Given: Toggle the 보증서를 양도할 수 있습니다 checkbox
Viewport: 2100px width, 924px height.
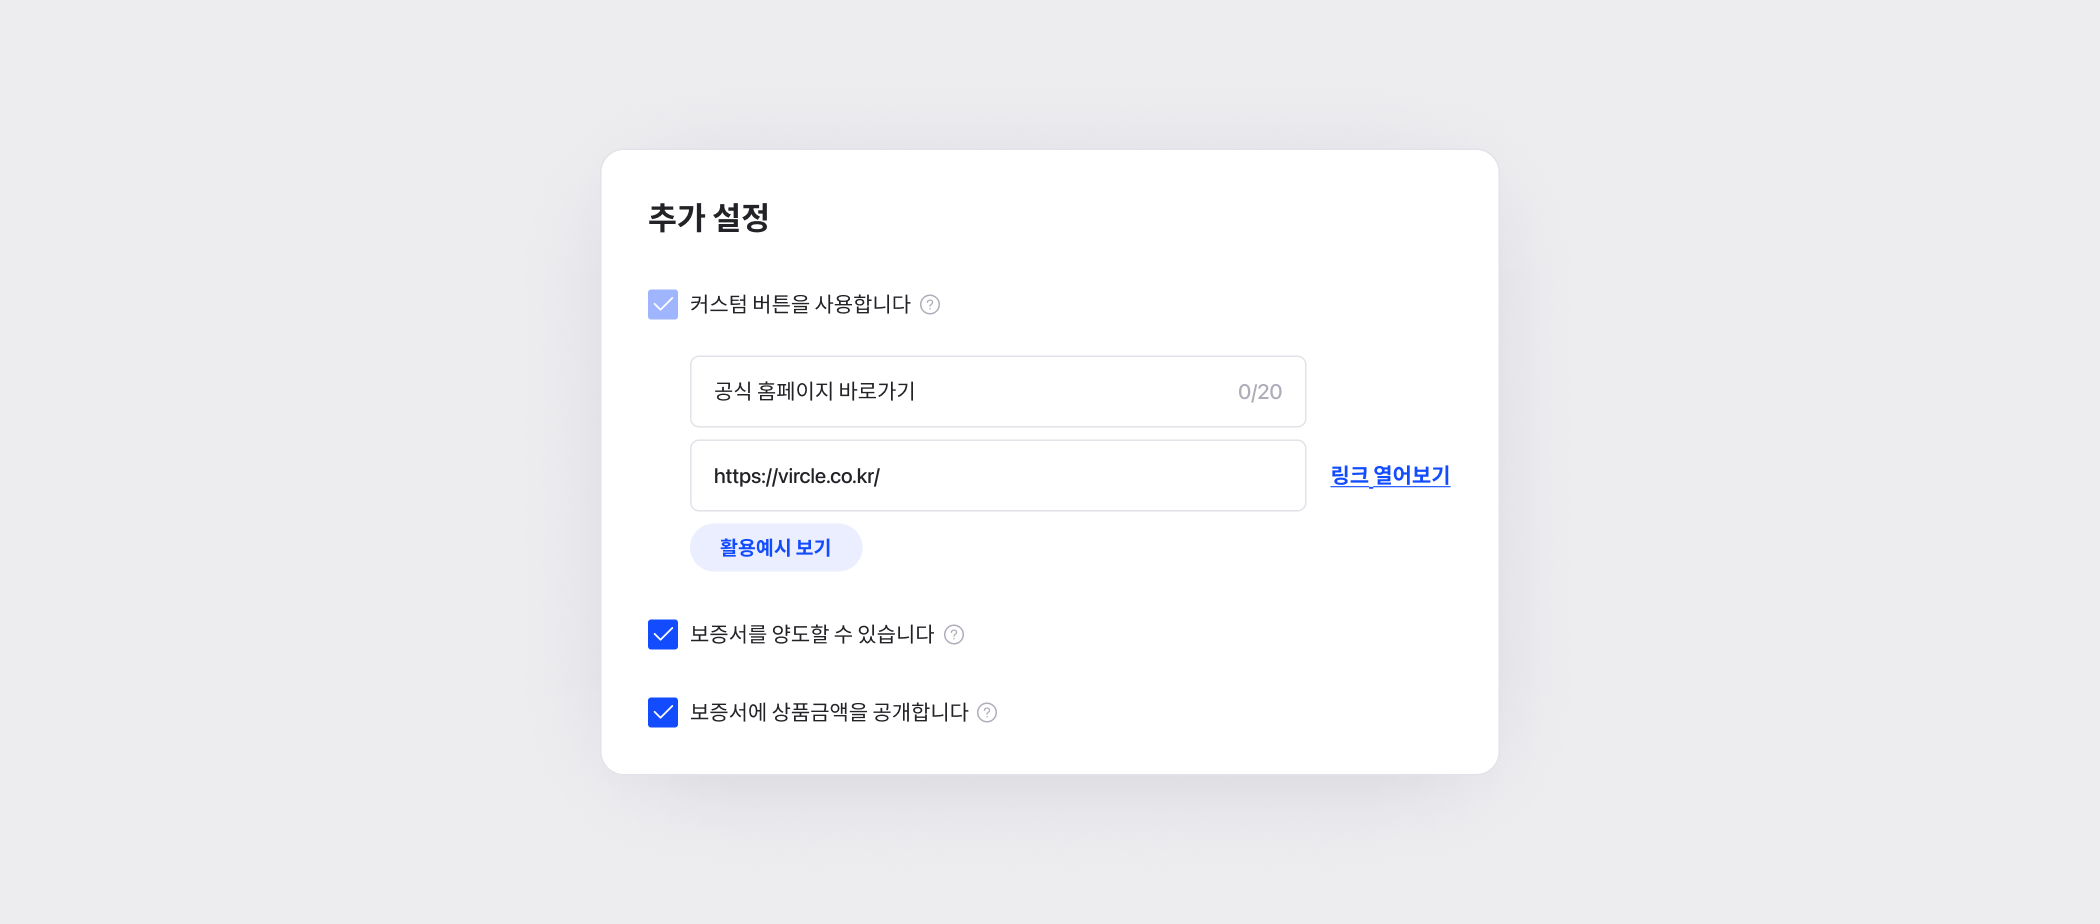Looking at the screenshot, I should click(663, 634).
